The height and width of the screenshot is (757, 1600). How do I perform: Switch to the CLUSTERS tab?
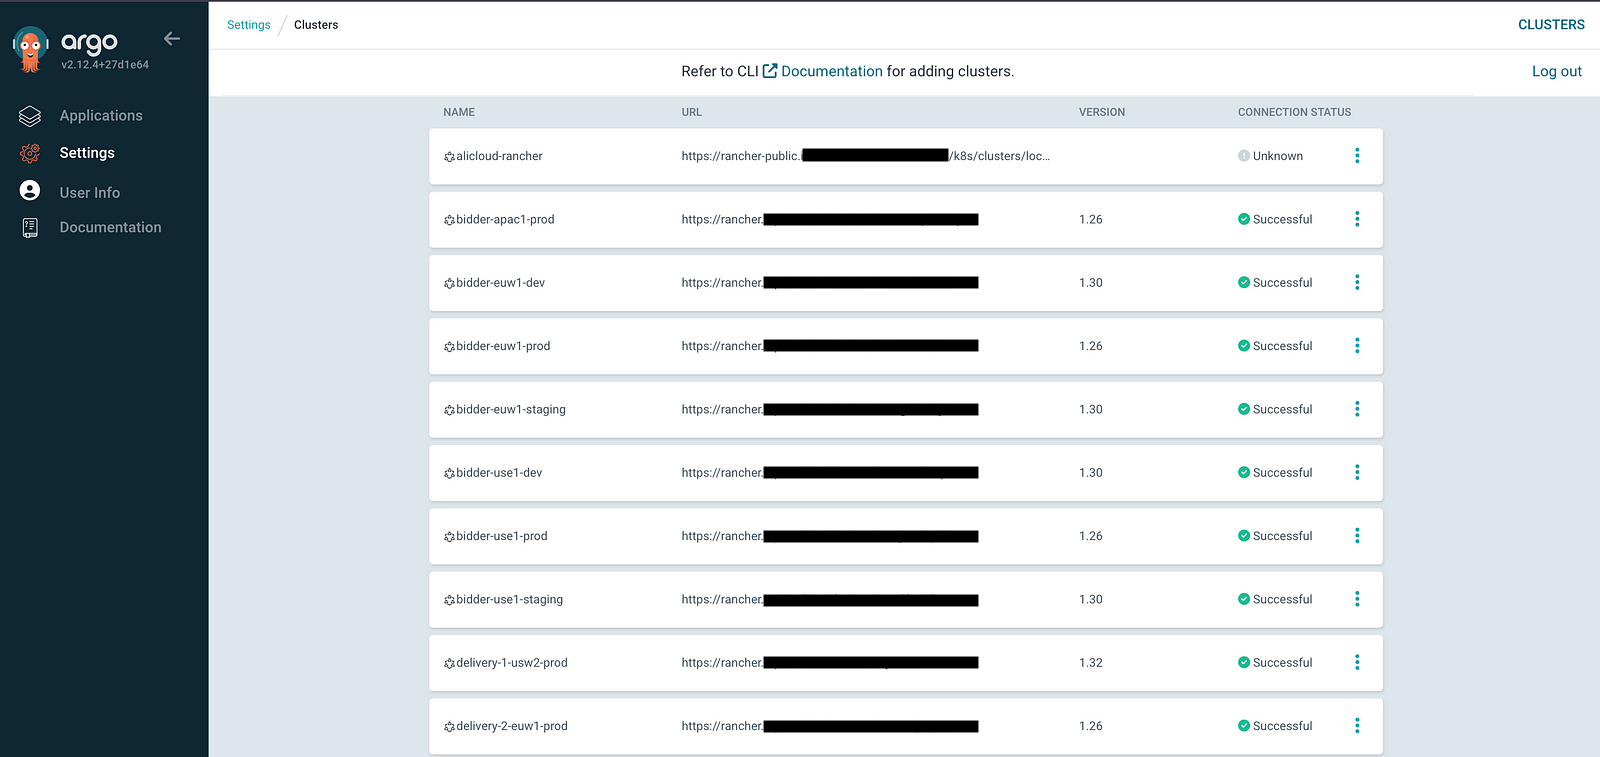(x=1551, y=24)
